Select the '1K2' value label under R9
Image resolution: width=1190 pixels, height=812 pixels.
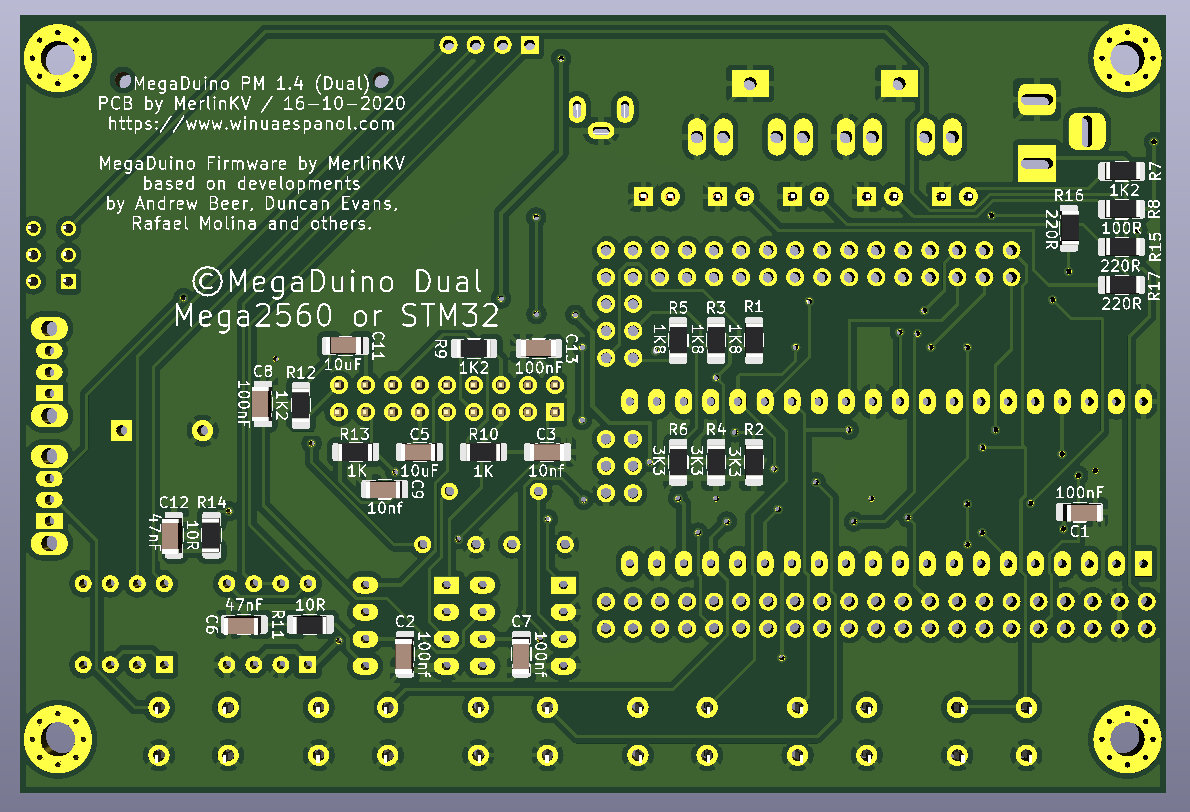pyautogui.click(x=474, y=367)
